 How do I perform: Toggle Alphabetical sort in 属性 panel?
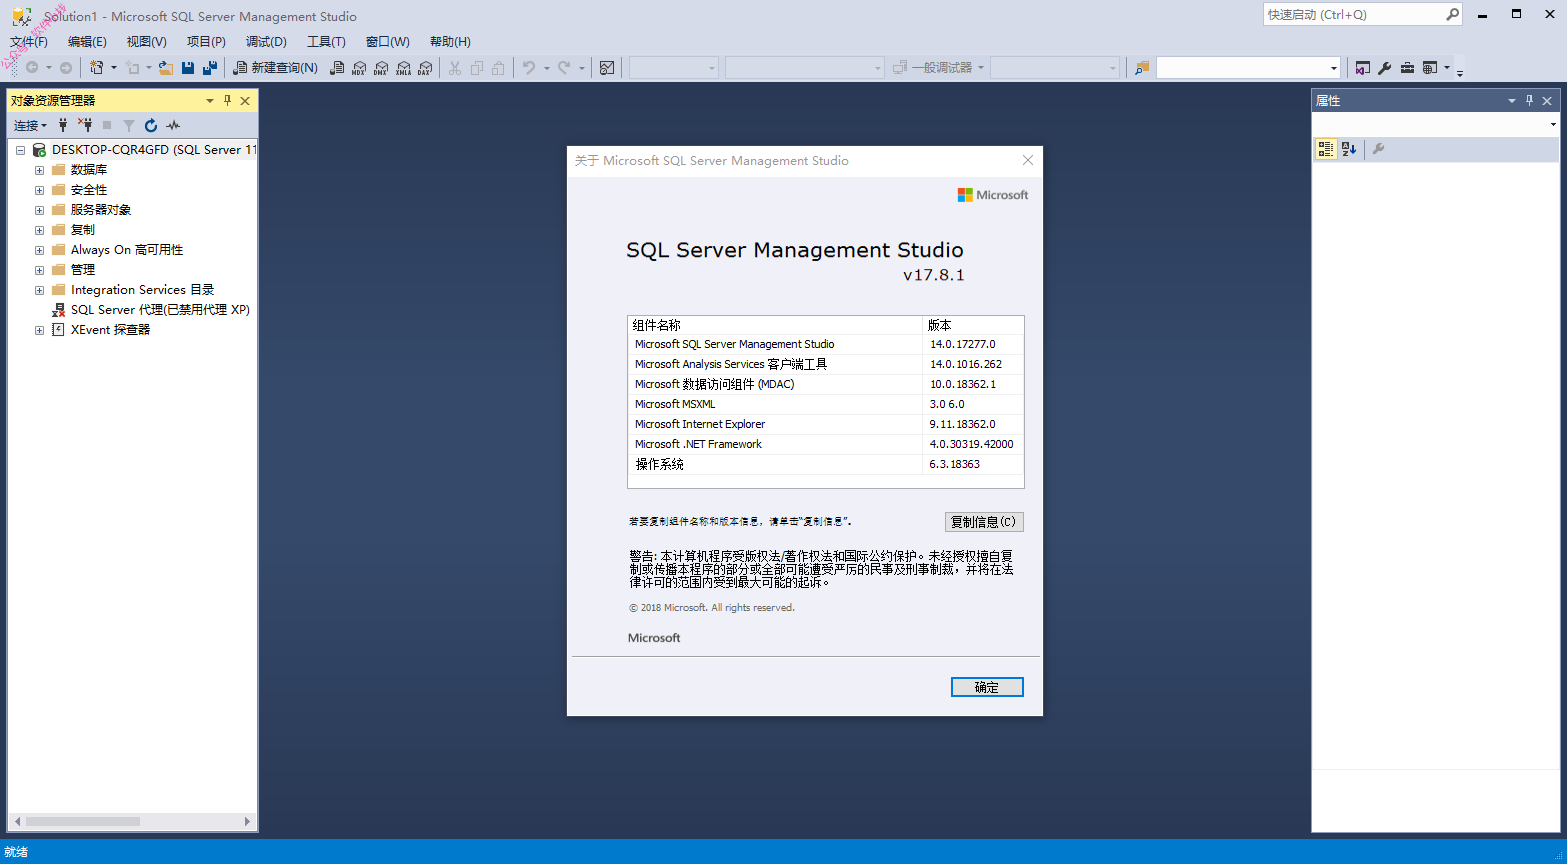click(x=1349, y=149)
